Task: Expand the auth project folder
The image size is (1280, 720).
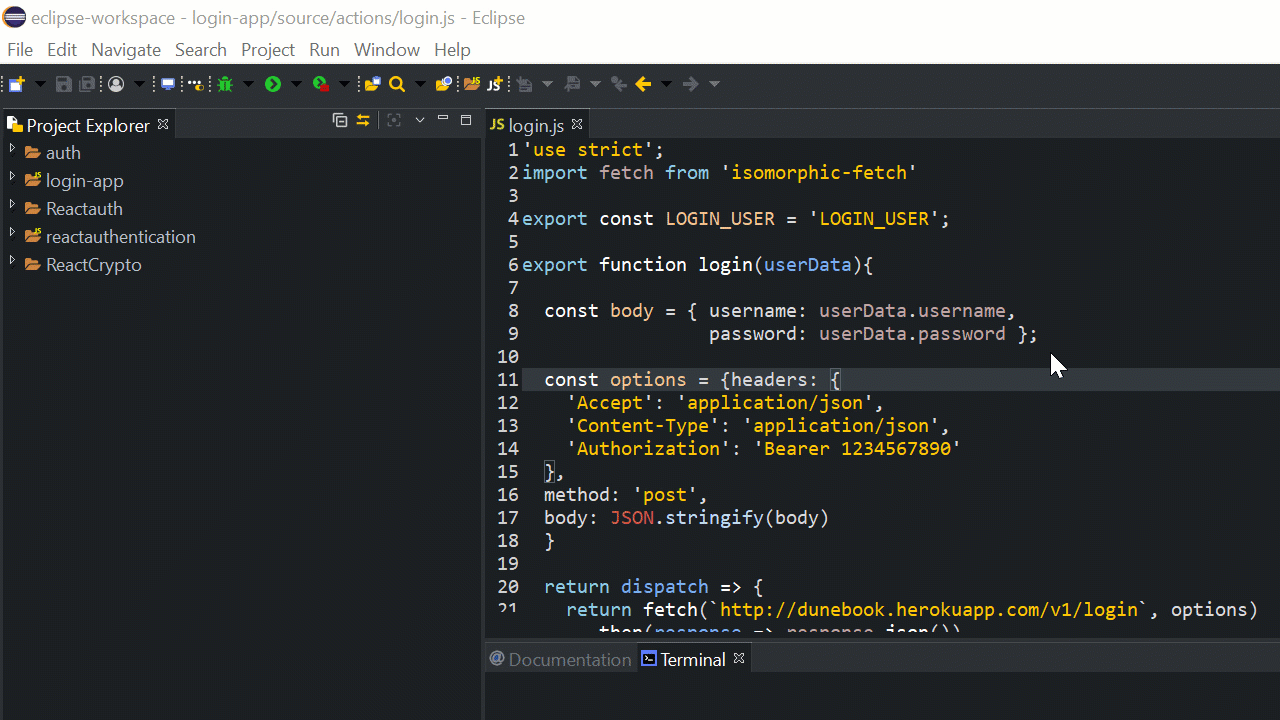Action: coord(12,150)
